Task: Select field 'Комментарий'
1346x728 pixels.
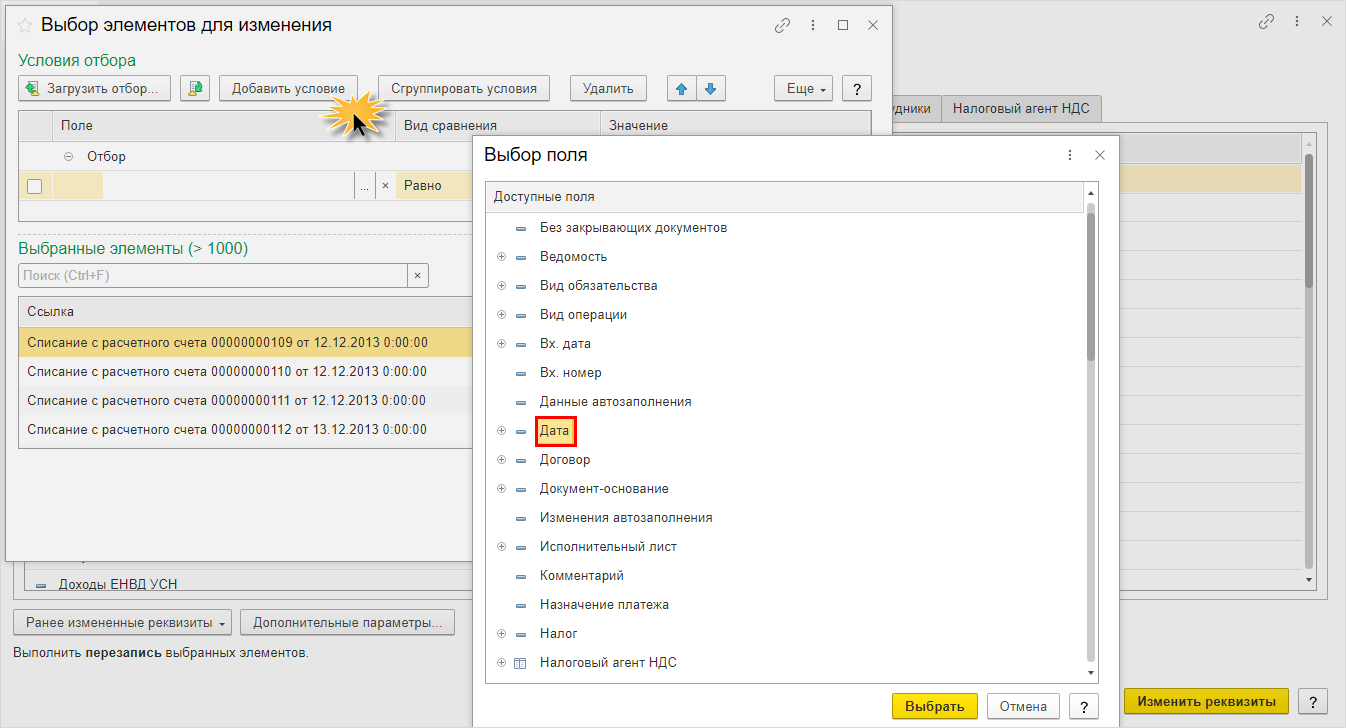Action: tap(582, 576)
